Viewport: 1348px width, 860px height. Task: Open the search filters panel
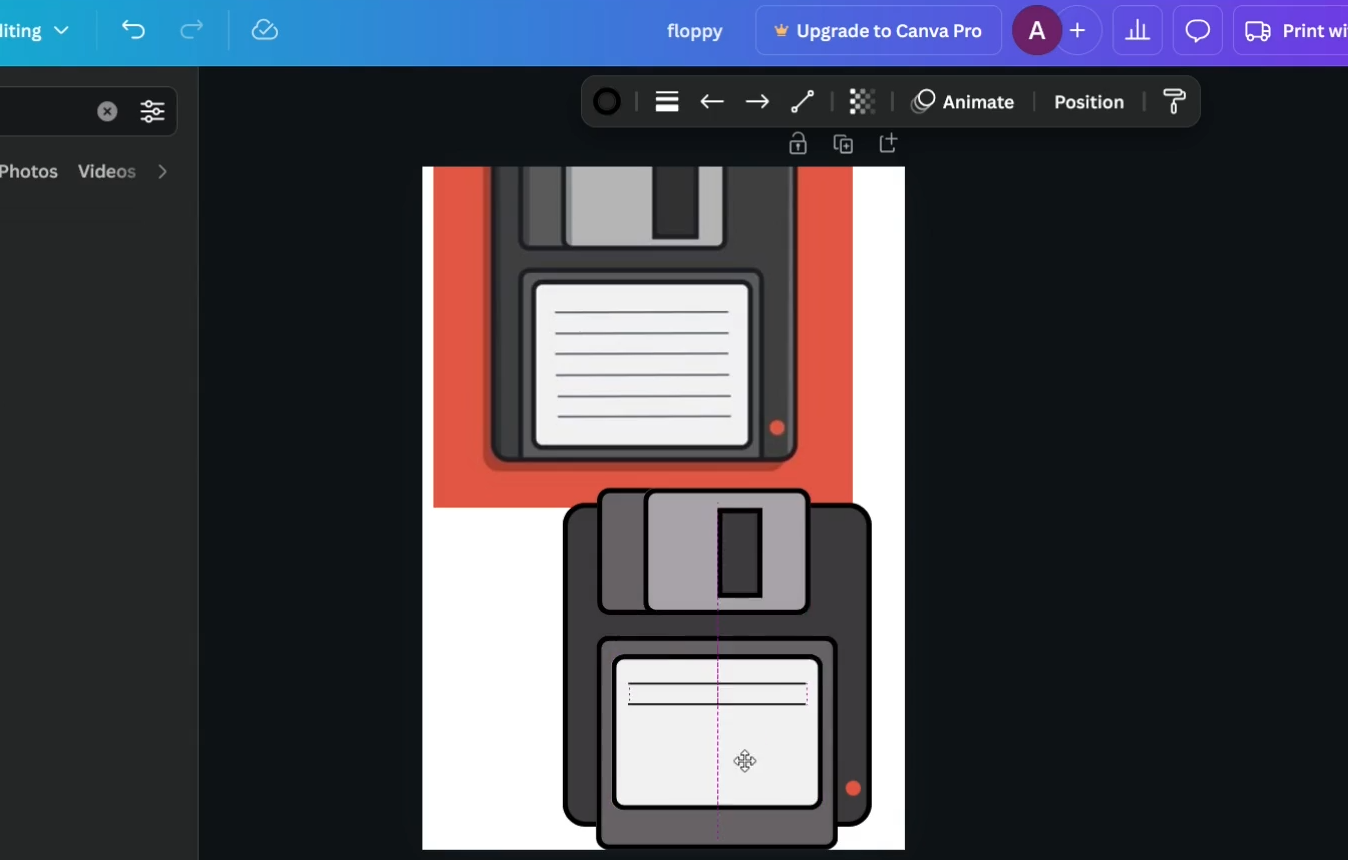click(x=152, y=111)
